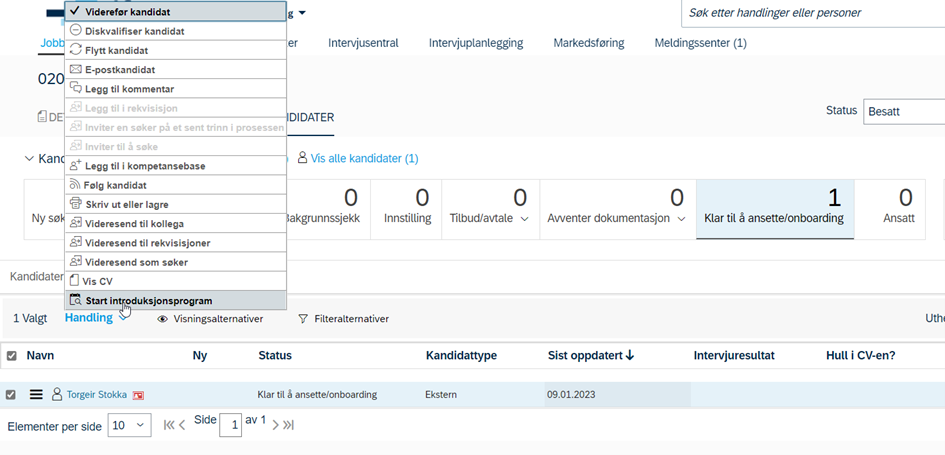Select 'Klar til å ansette/onboarding' pipeline stage
945x455 pixels.
coord(774,209)
